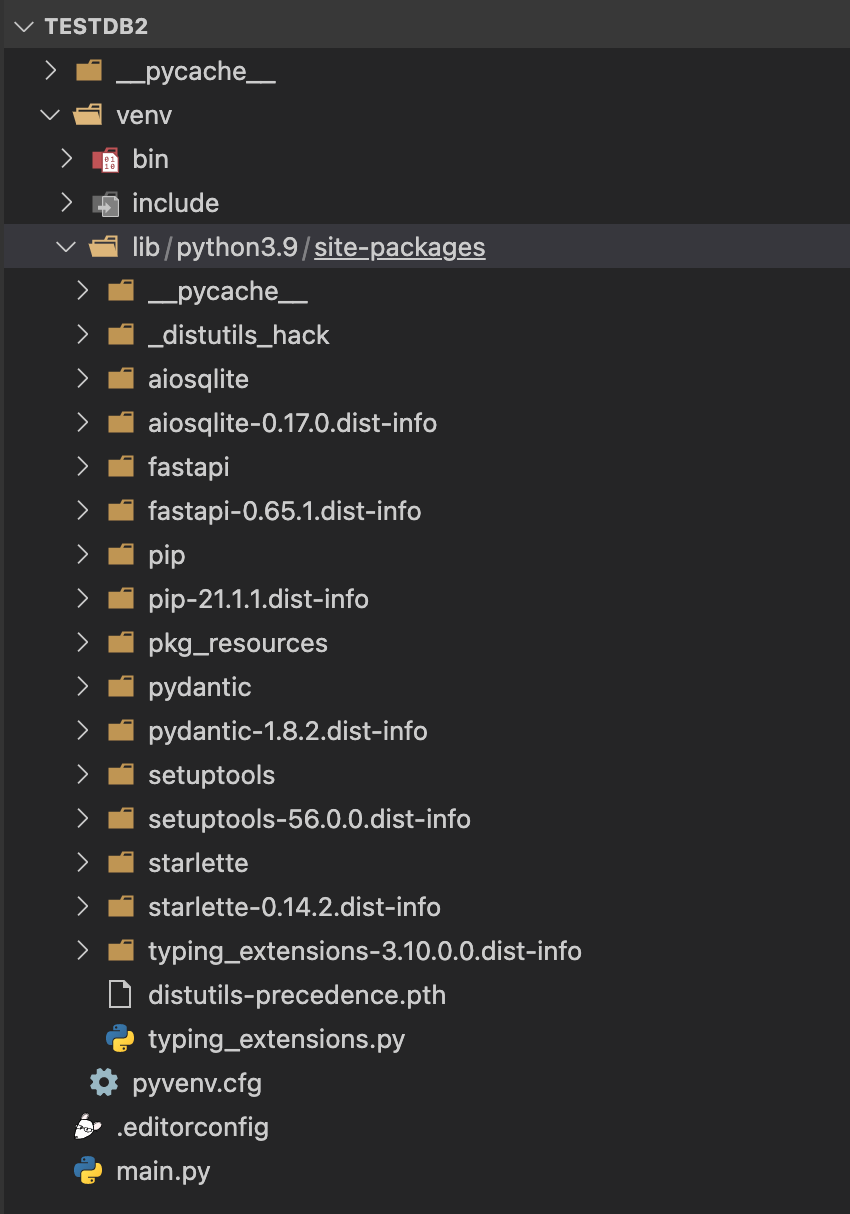Click the include folder icon
850x1214 pixels.
click(106, 202)
